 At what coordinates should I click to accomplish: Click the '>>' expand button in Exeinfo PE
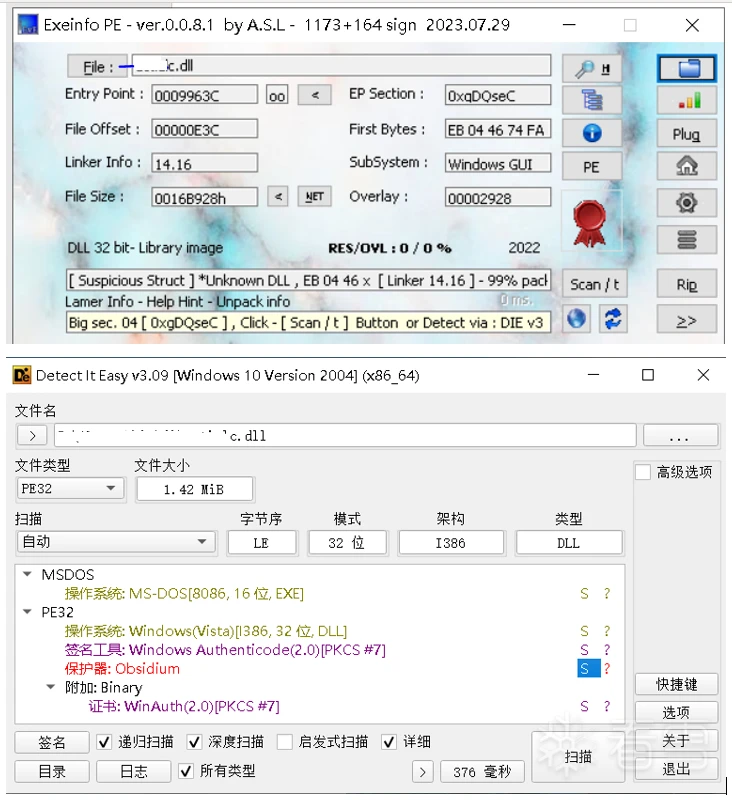pyautogui.click(x=686, y=321)
